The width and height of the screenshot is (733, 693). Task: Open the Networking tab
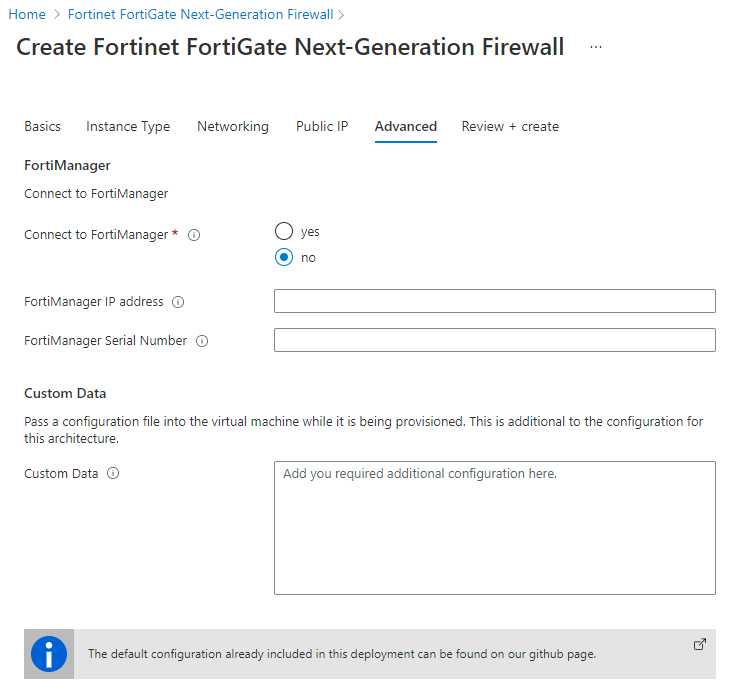click(x=232, y=127)
